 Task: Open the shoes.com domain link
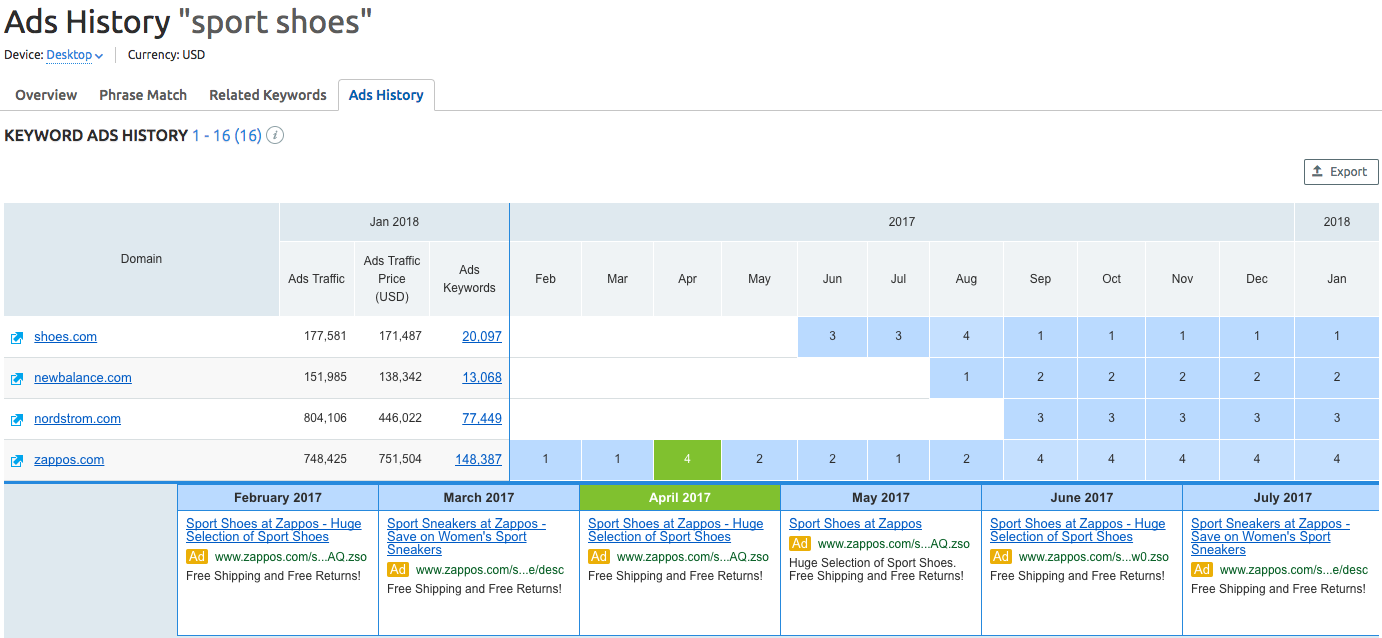pyautogui.click(x=65, y=337)
